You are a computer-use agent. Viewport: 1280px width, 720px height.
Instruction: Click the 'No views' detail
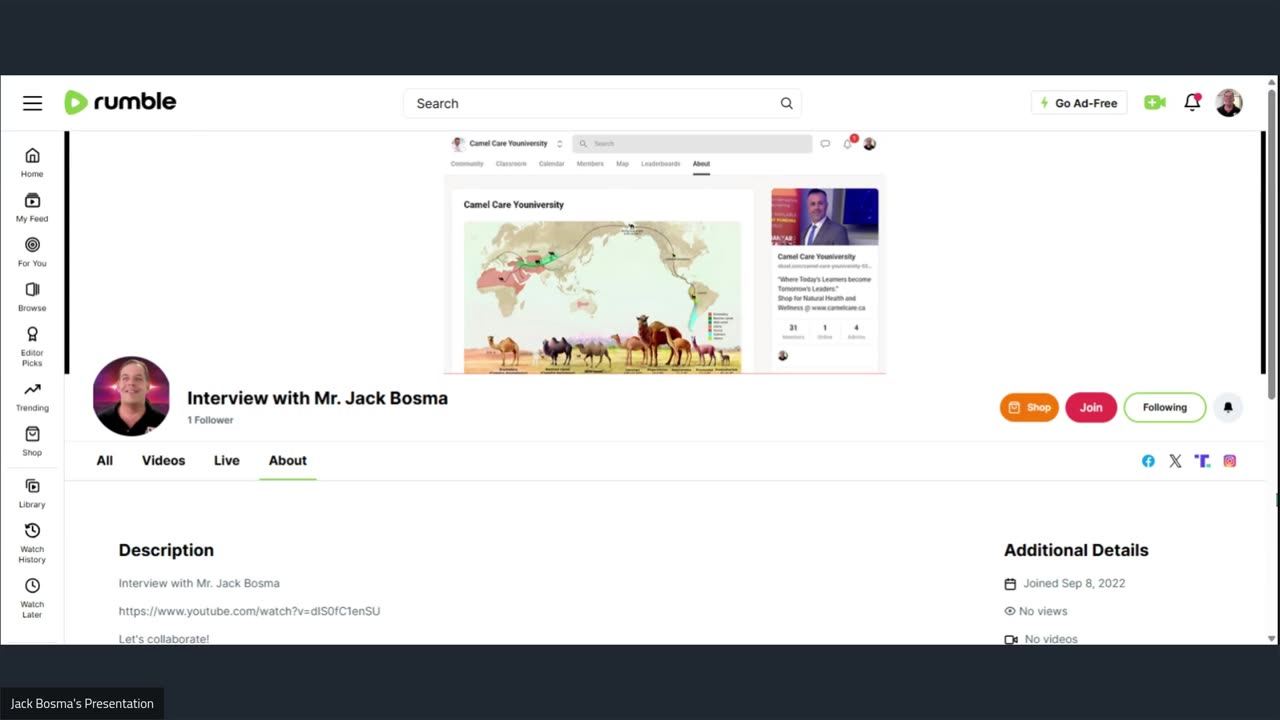coord(1036,611)
